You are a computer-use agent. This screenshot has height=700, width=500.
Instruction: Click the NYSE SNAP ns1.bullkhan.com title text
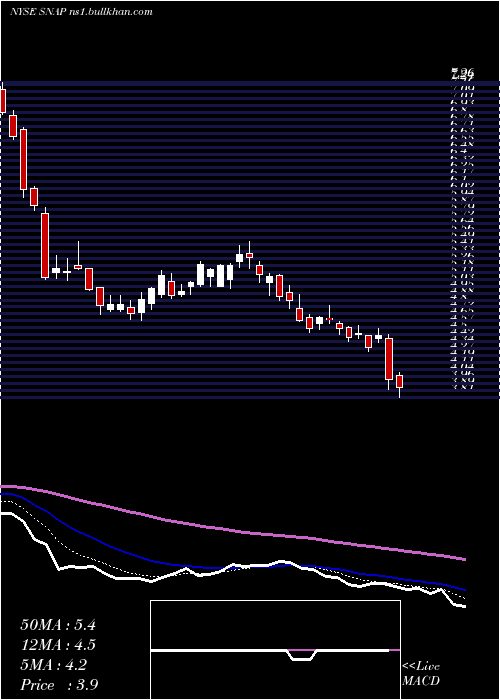(x=81, y=12)
